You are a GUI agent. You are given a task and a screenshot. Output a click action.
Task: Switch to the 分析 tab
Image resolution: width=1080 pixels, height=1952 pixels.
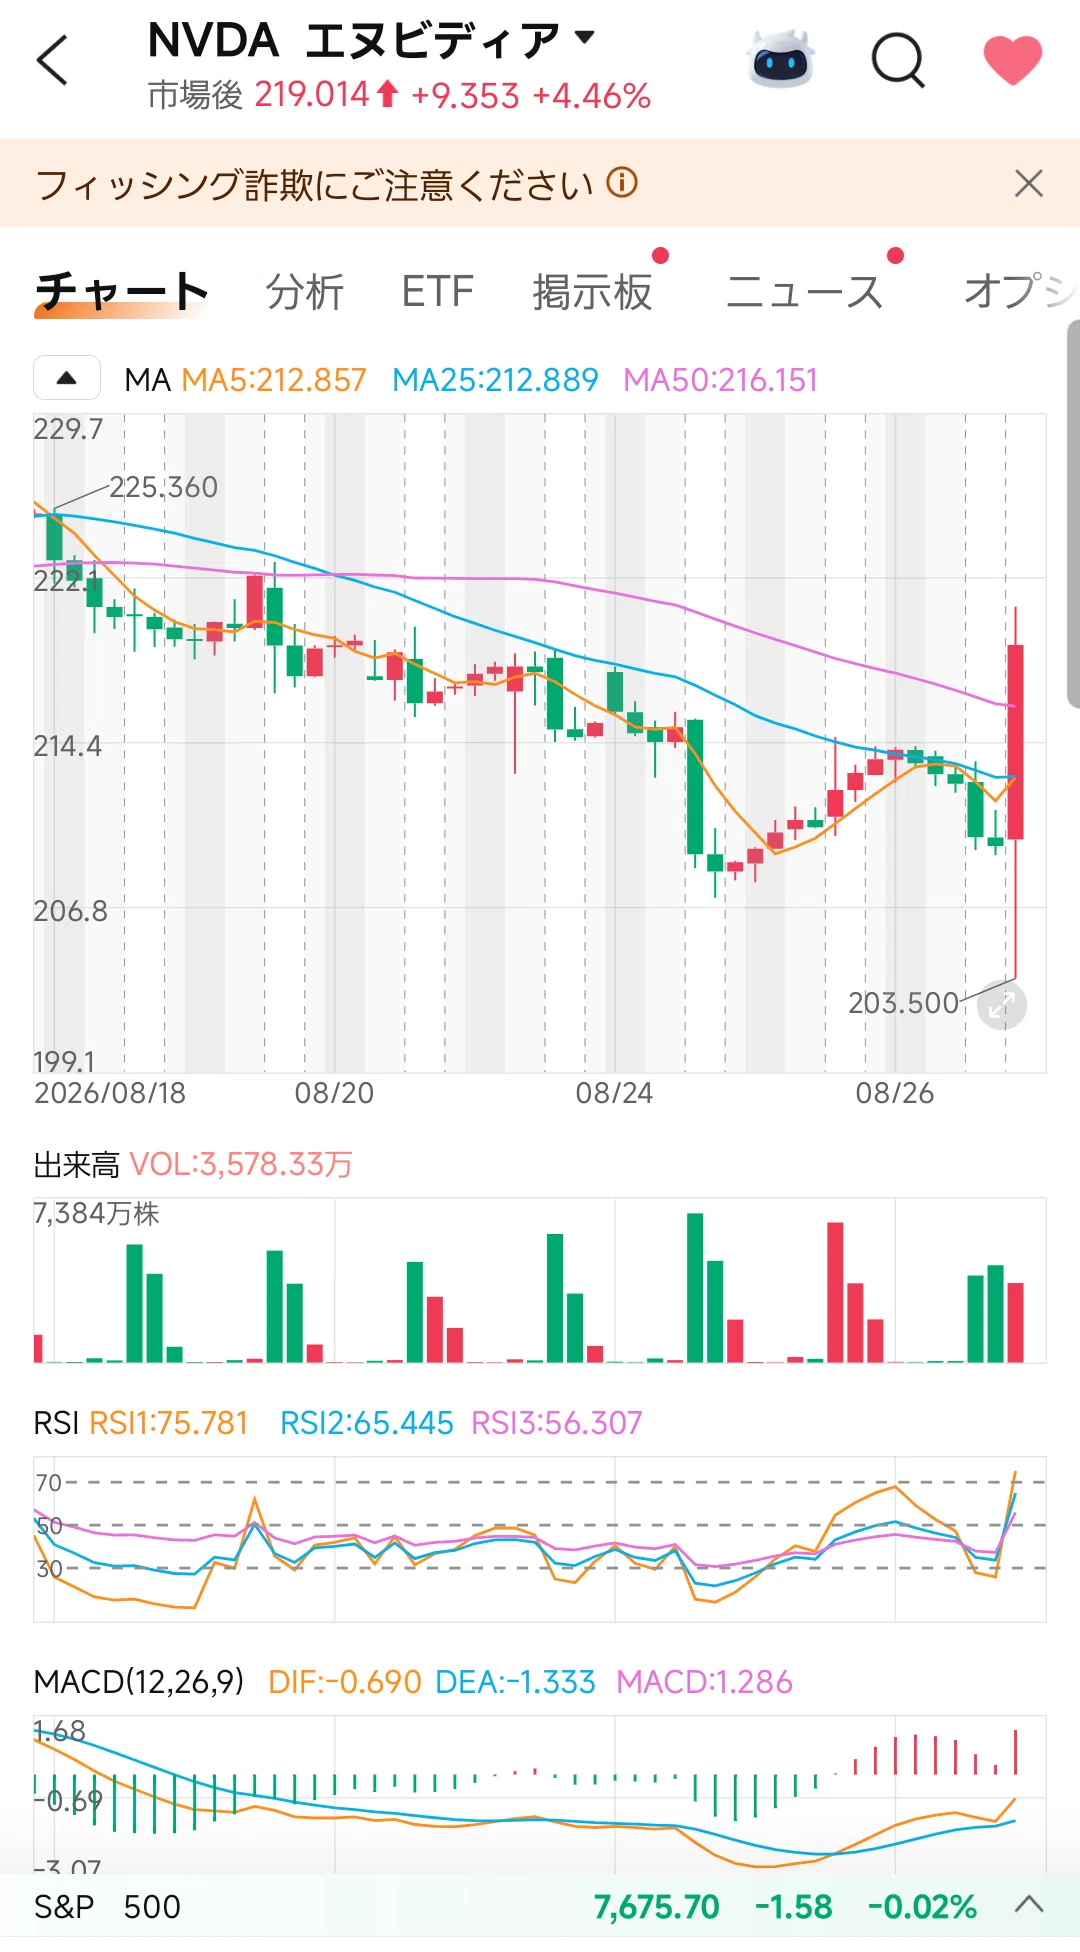coord(305,292)
